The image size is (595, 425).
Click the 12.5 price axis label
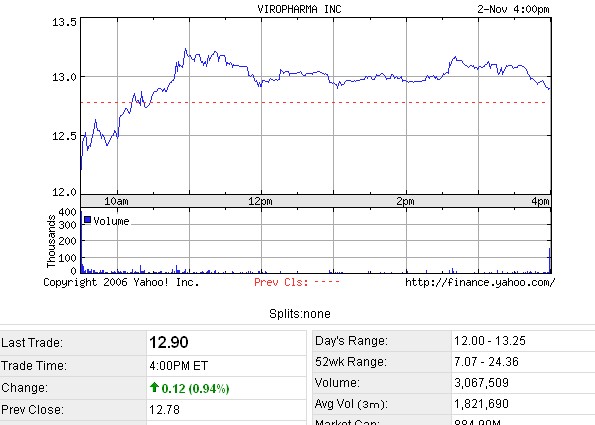64,136
